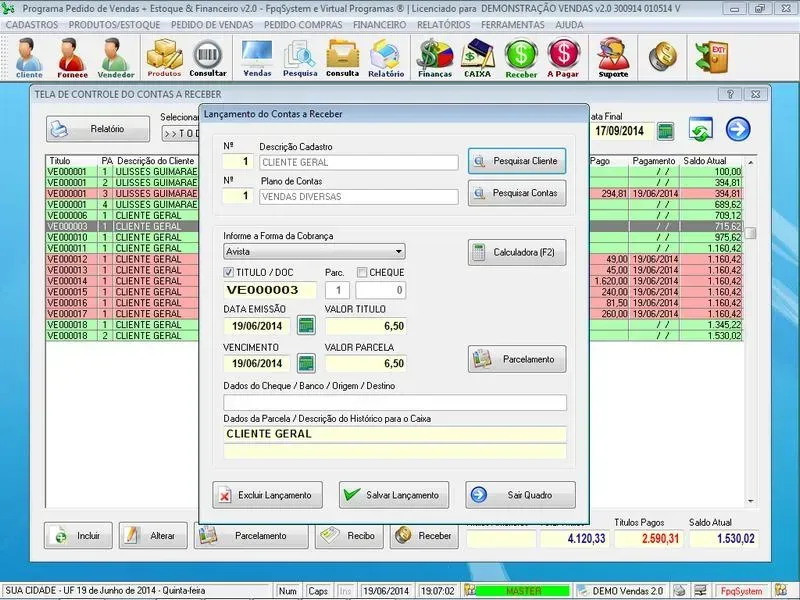
Task: Open the RELATÓRIOS menu
Action: (x=443, y=23)
